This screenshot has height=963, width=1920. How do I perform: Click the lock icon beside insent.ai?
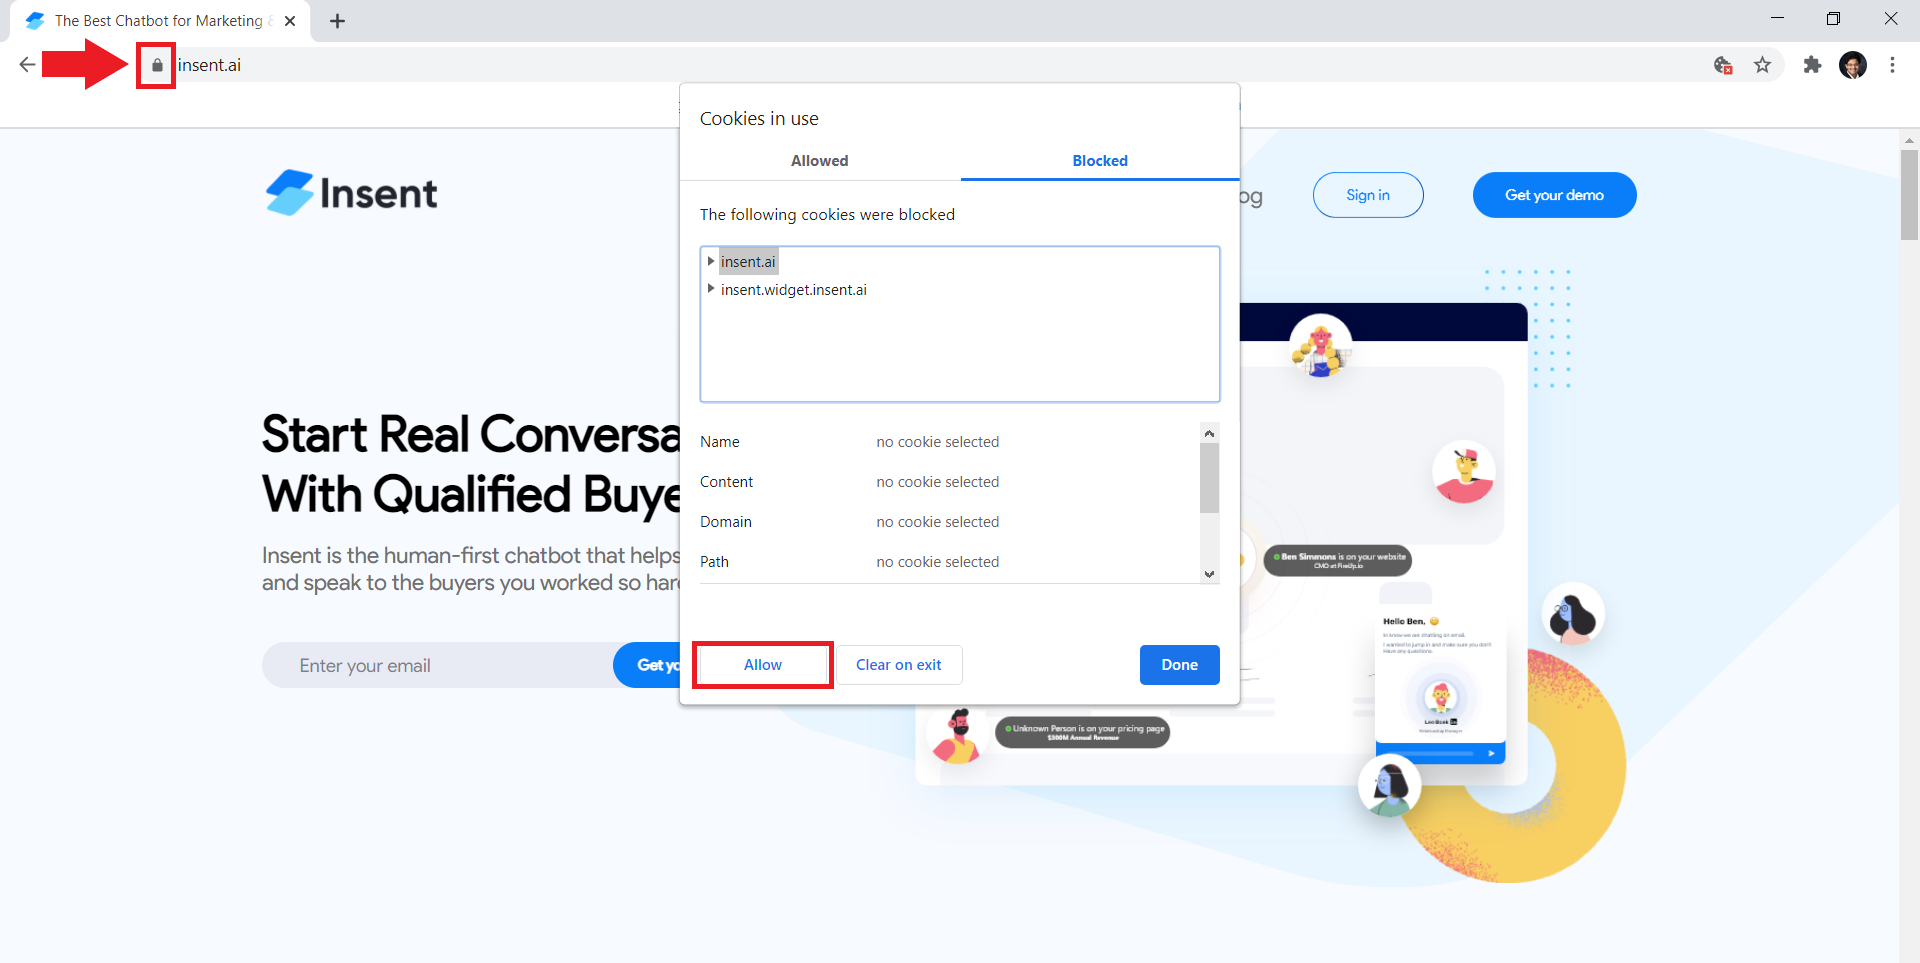point(157,65)
